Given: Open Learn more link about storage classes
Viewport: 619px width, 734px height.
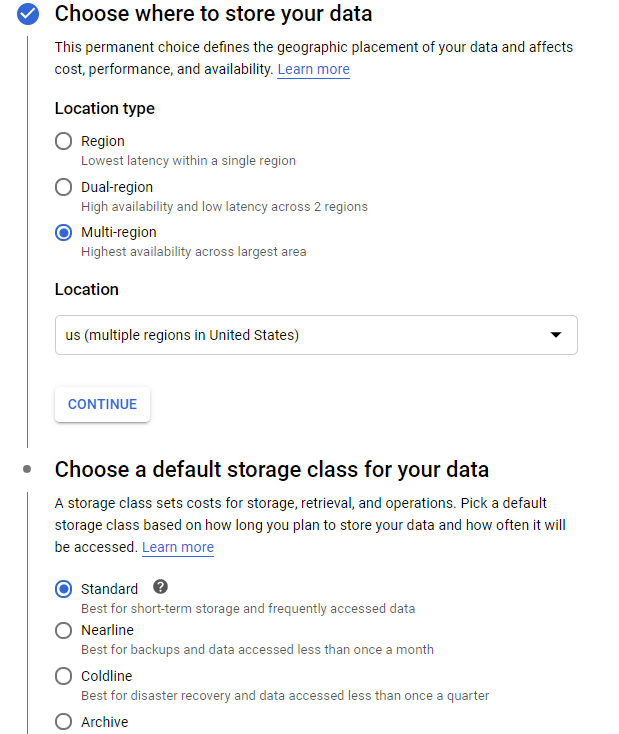Looking at the screenshot, I should click(x=178, y=547).
